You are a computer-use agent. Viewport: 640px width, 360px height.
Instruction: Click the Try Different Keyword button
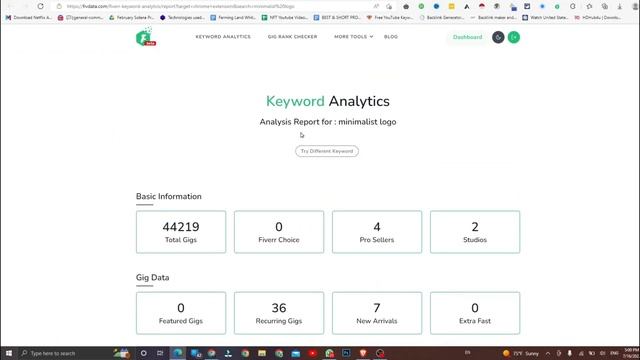327,151
